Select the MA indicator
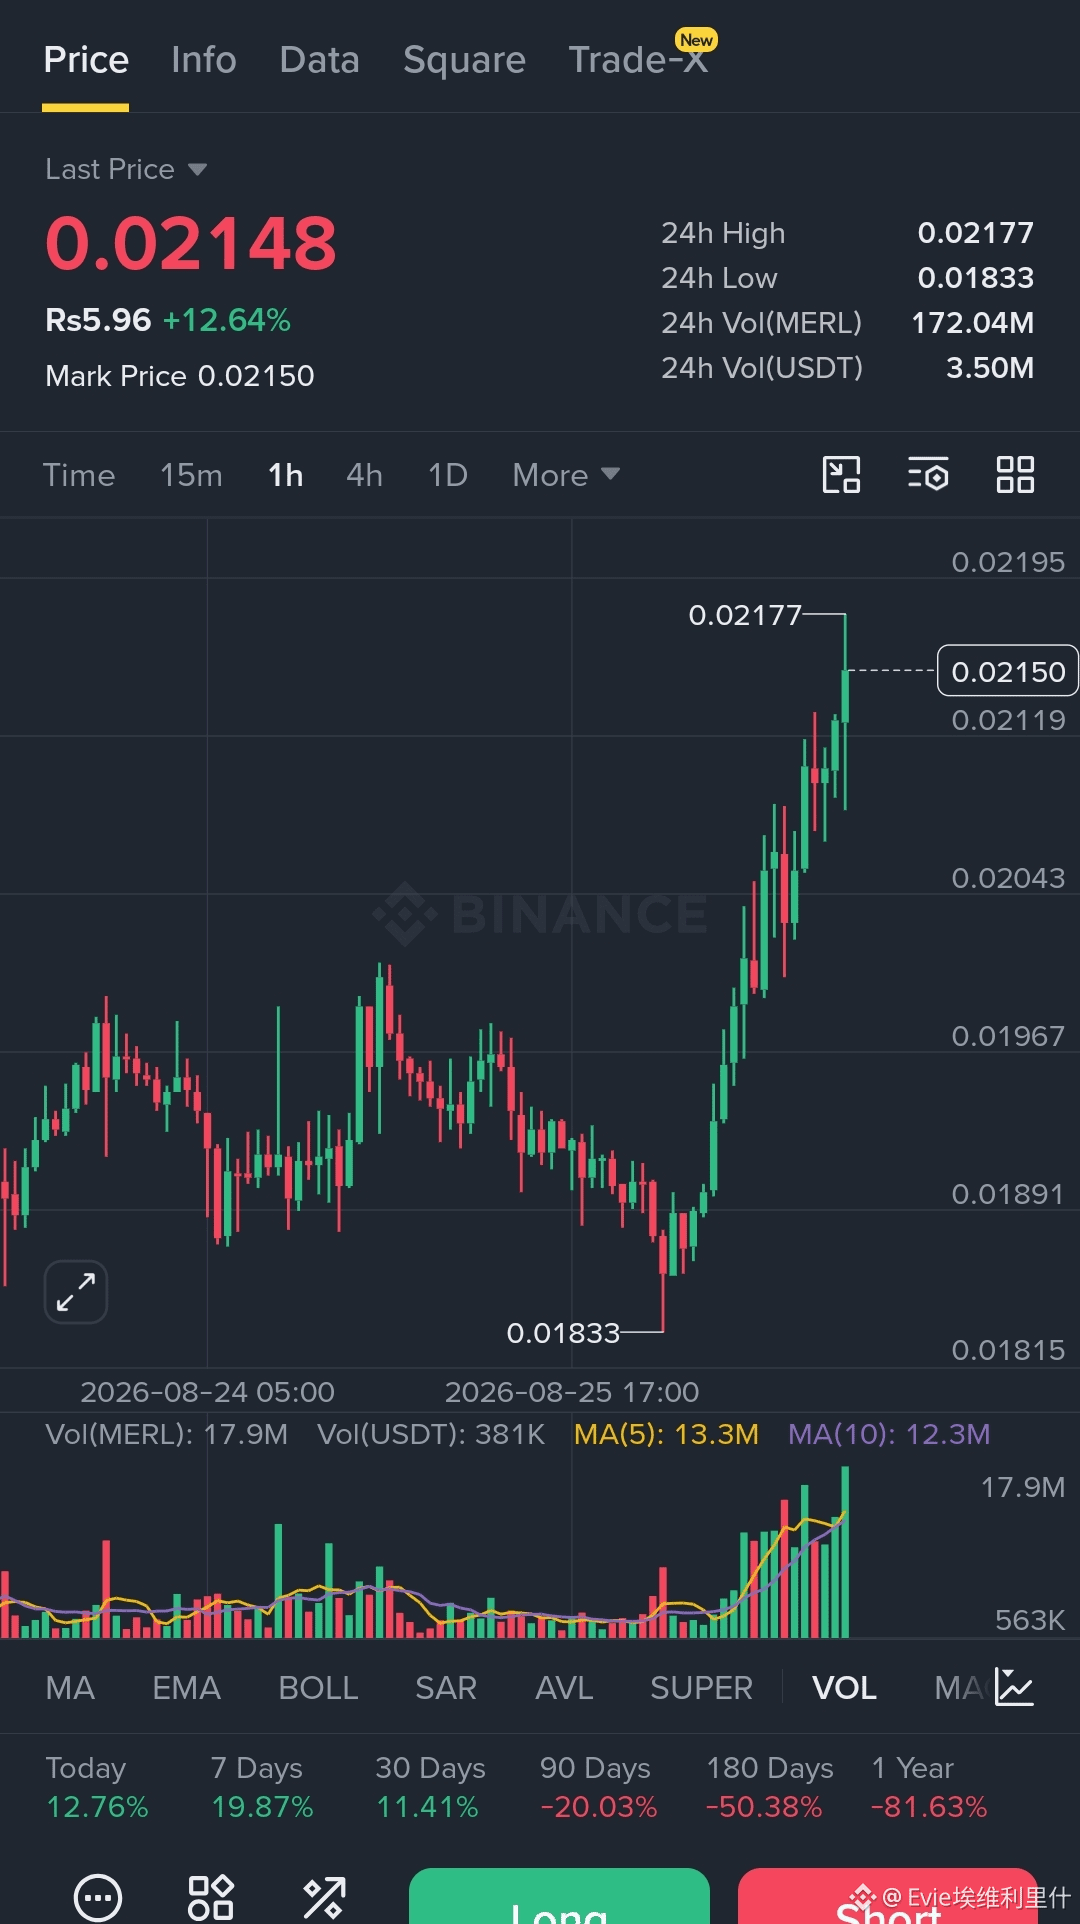Image resolution: width=1080 pixels, height=1924 pixels. [x=70, y=1688]
